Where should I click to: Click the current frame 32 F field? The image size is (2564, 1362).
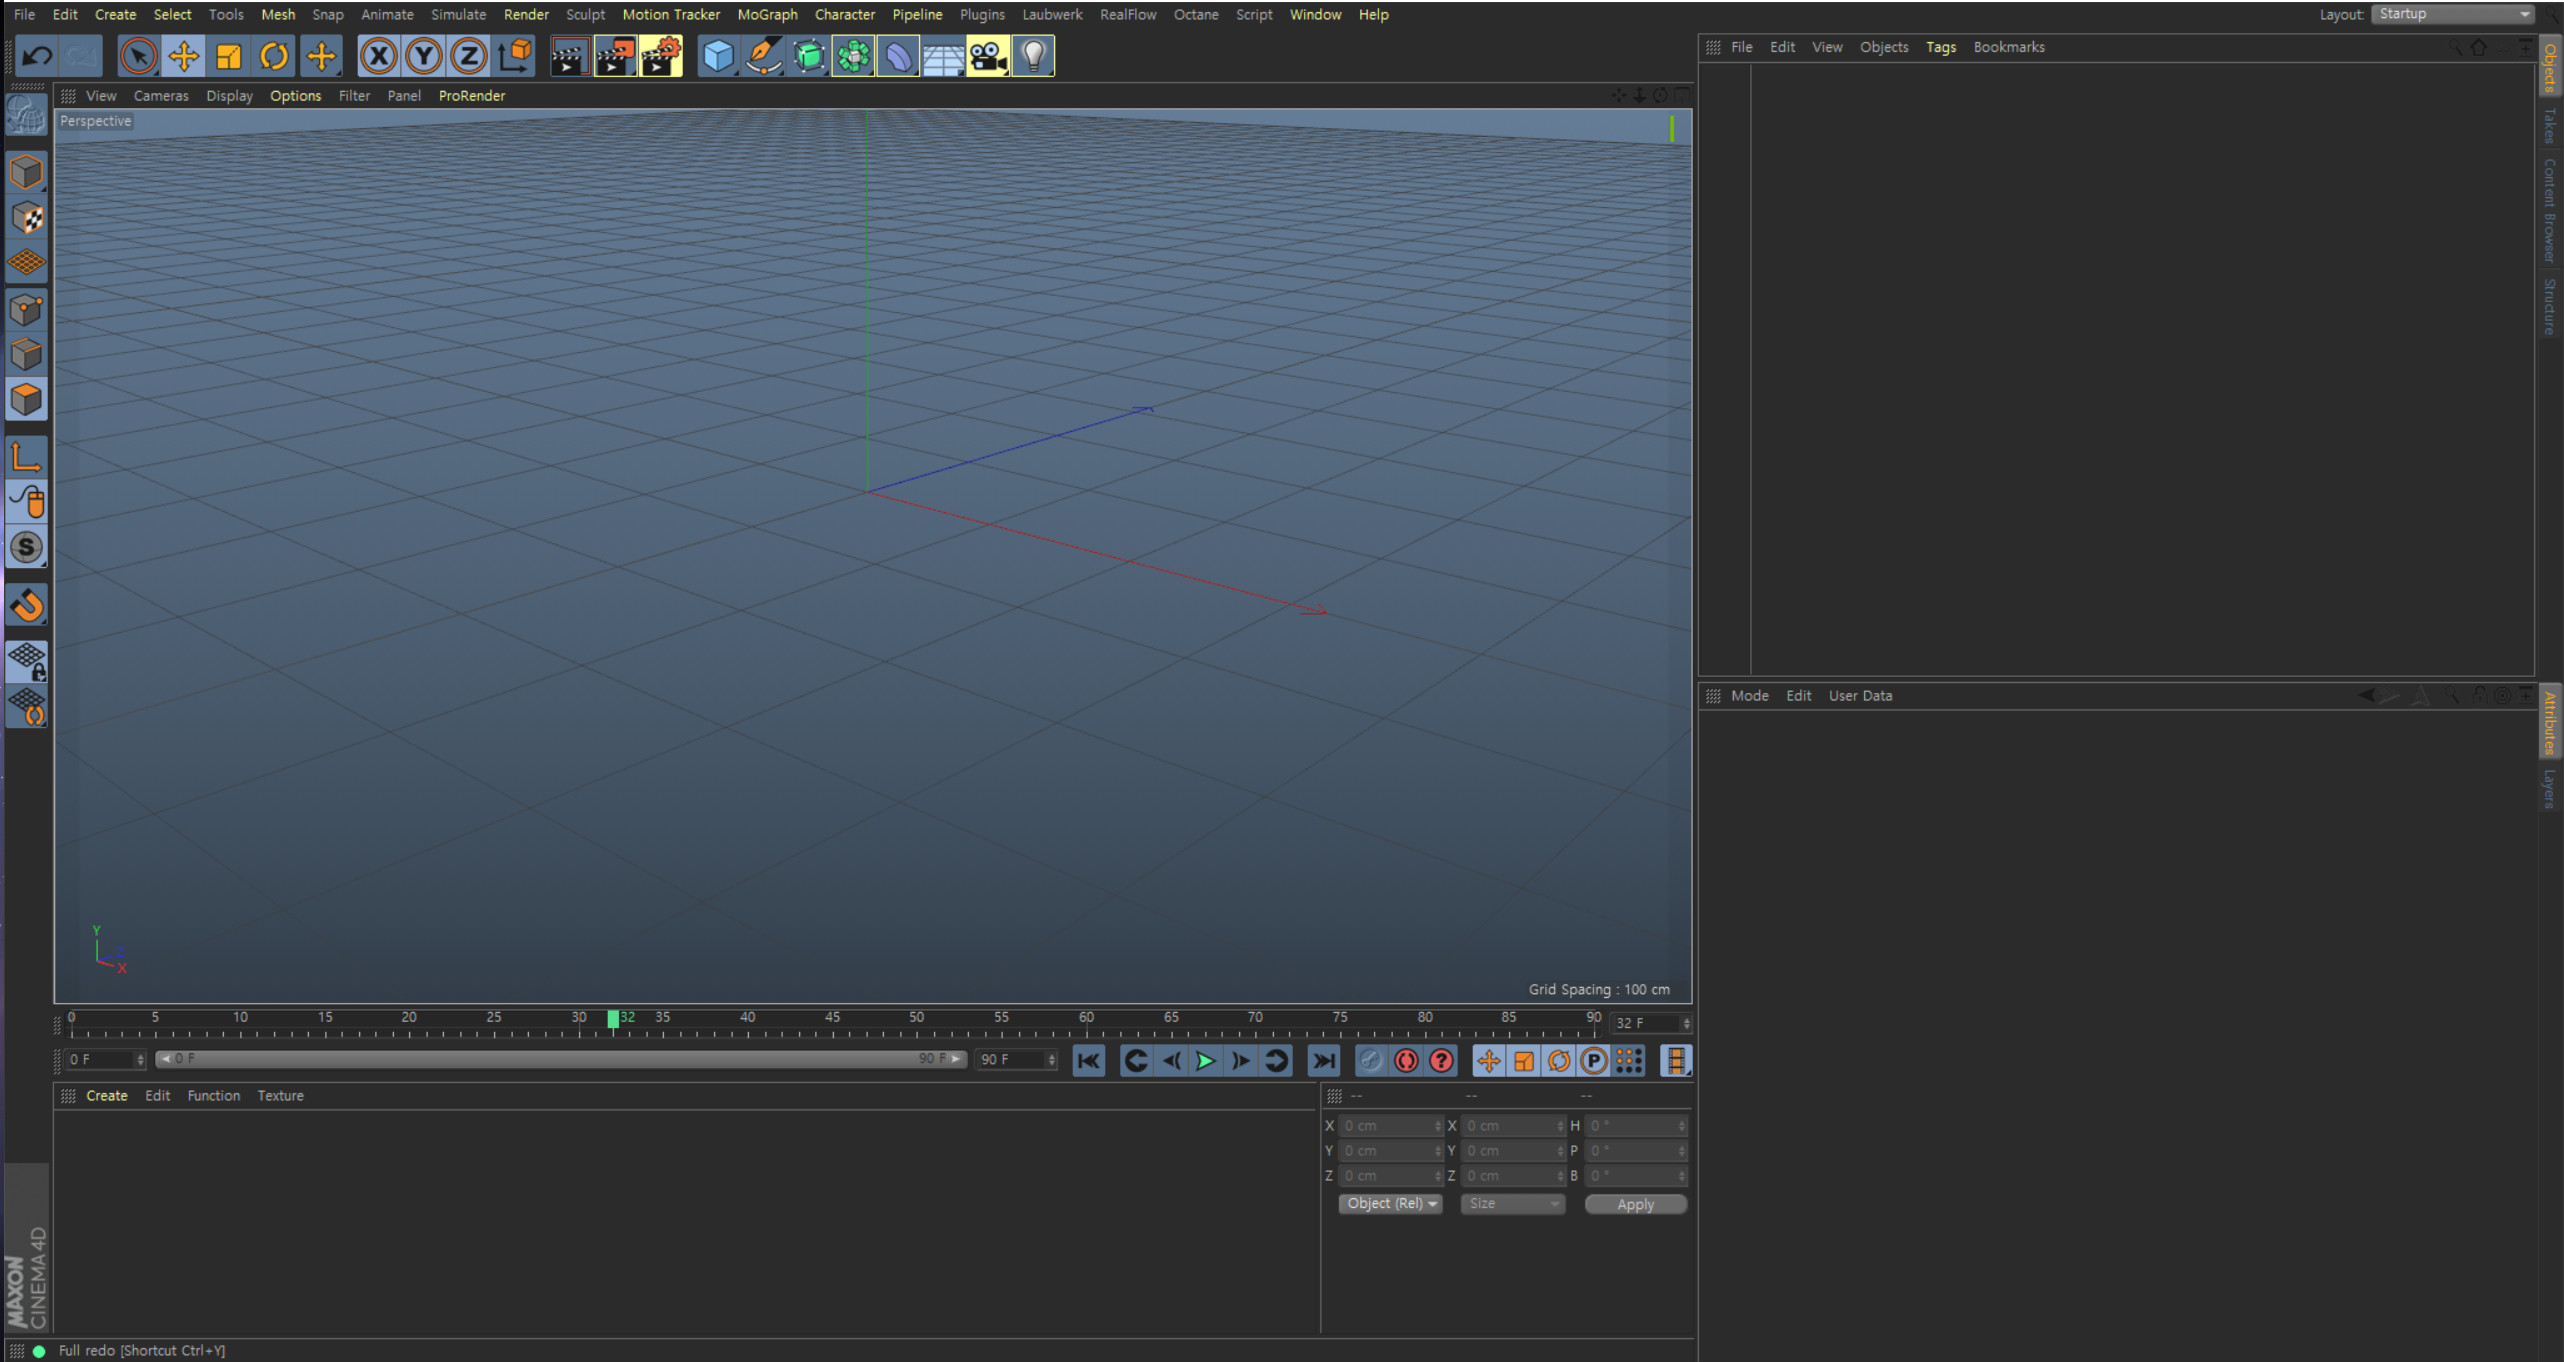click(1649, 1023)
